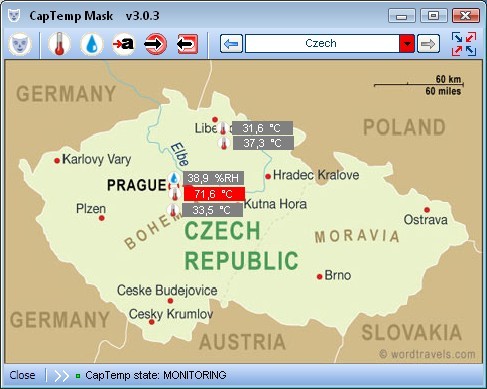Toggle fullscreen with the four-arrows icon

(464, 44)
